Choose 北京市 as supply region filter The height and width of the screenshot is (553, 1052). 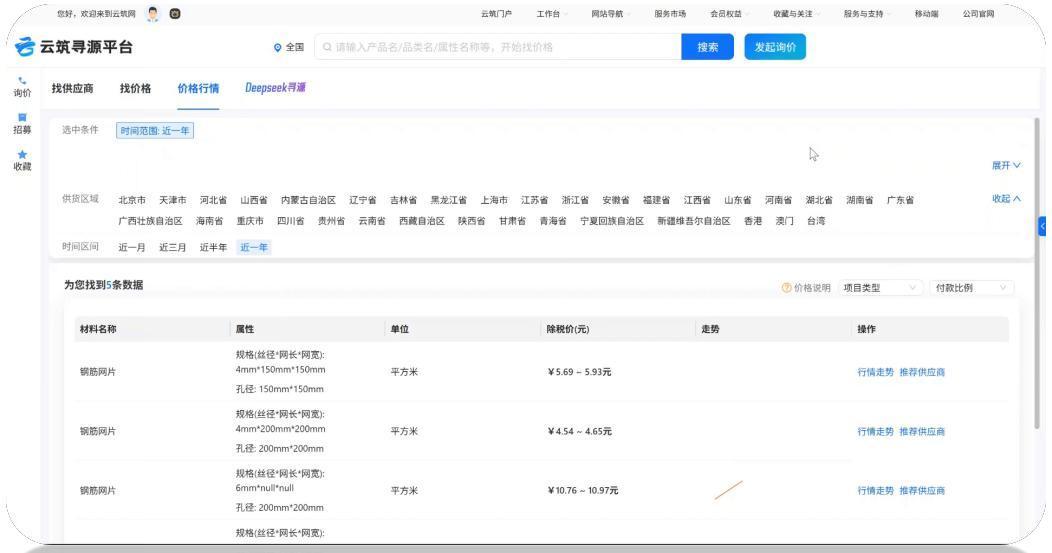[x=132, y=200]
